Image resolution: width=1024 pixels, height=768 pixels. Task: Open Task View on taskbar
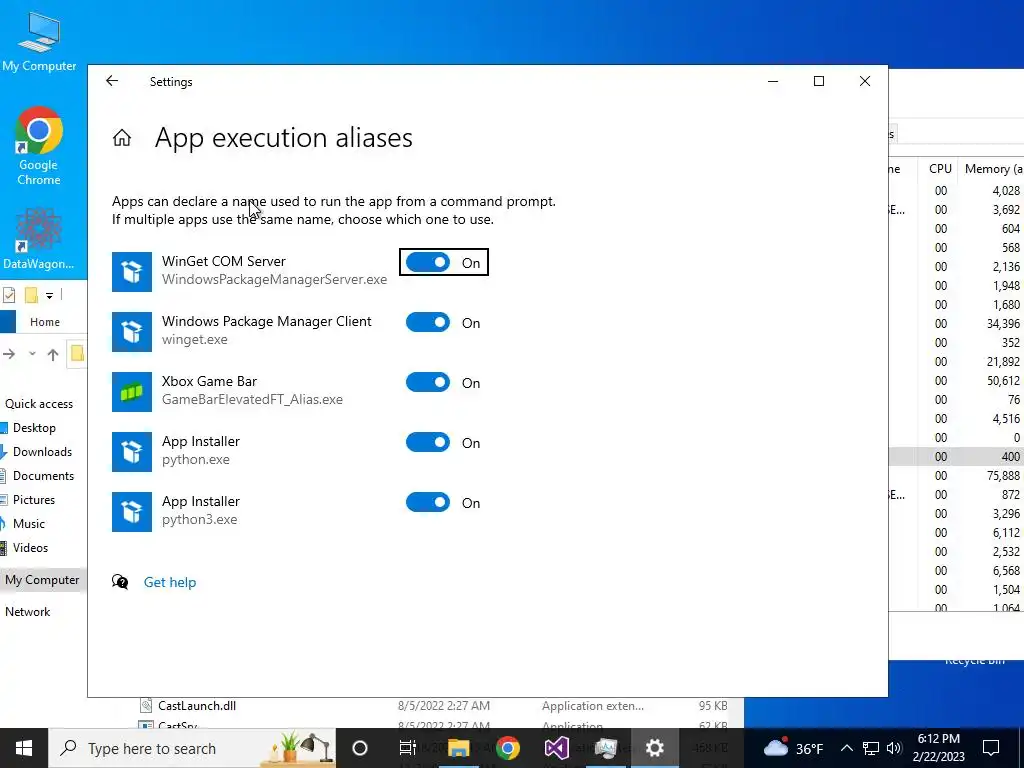(x=408, y=748)
